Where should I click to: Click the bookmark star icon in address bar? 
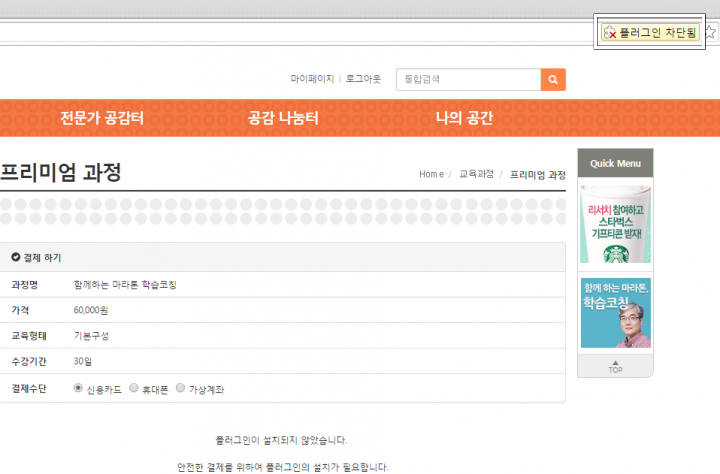711,32
